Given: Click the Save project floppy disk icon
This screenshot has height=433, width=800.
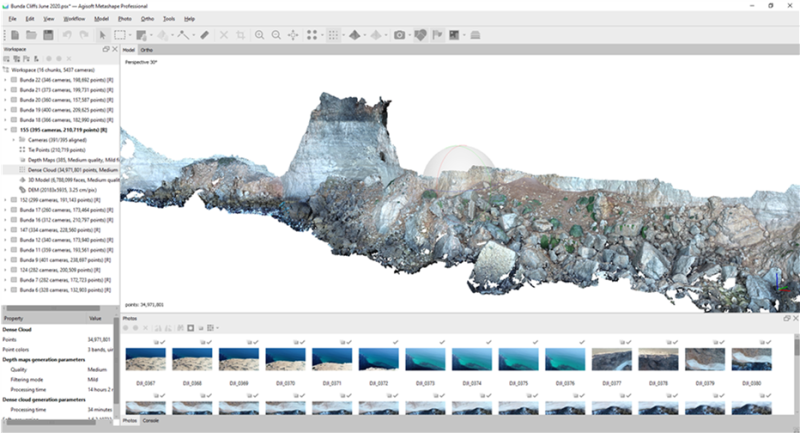Looking at the screenshot, I should click(x=48, y=35).
